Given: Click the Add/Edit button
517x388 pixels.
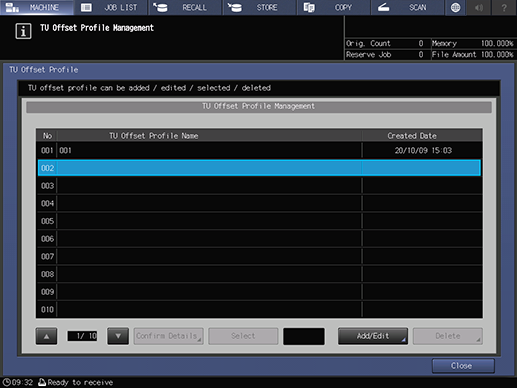Looking at the screenshot, I should 373,336.
